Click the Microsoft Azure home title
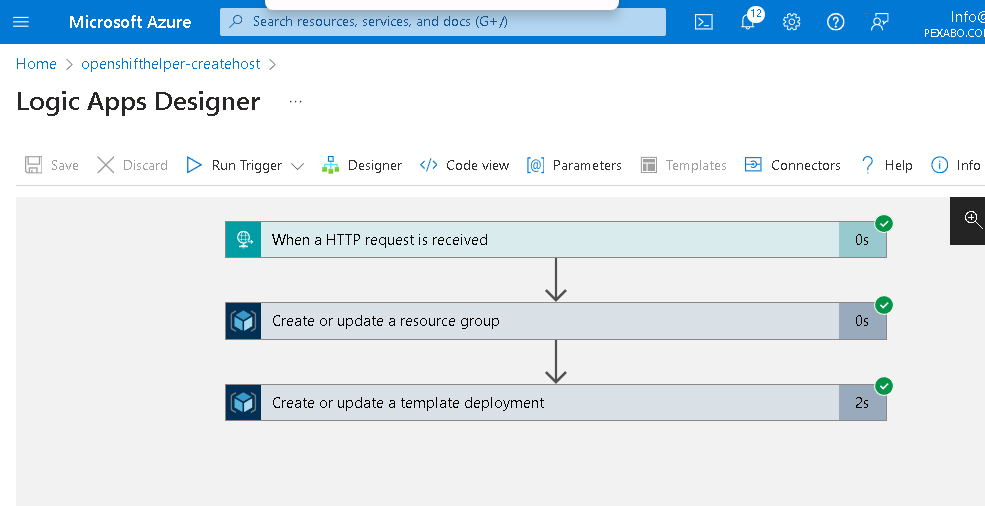 pyautogui.click(x=130, y=22)
